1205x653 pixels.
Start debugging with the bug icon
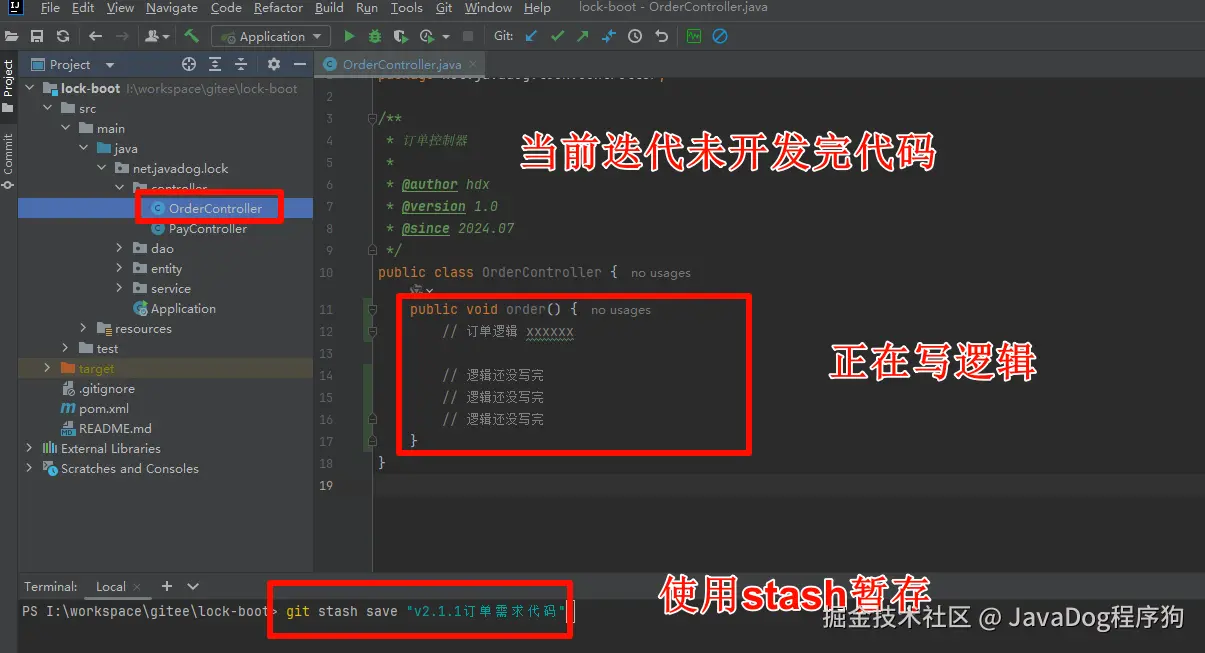[375, 36]
